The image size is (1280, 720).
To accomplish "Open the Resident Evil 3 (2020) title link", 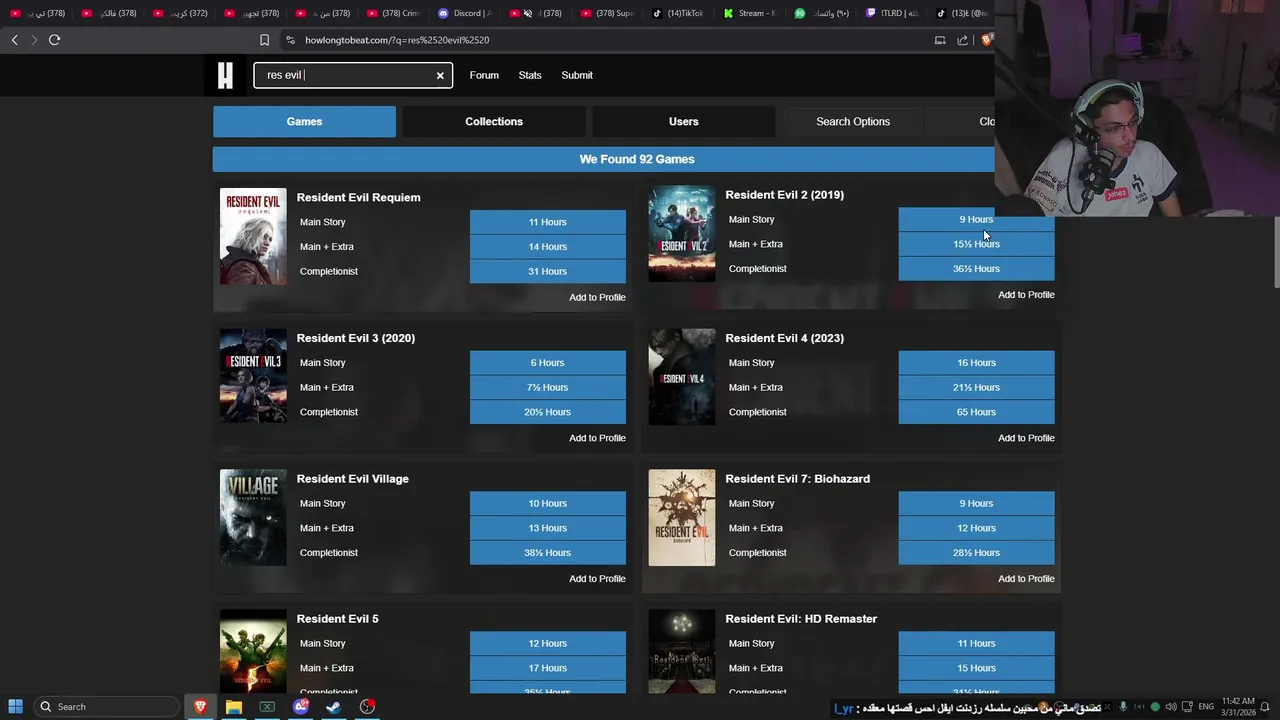I will (355, 338).
